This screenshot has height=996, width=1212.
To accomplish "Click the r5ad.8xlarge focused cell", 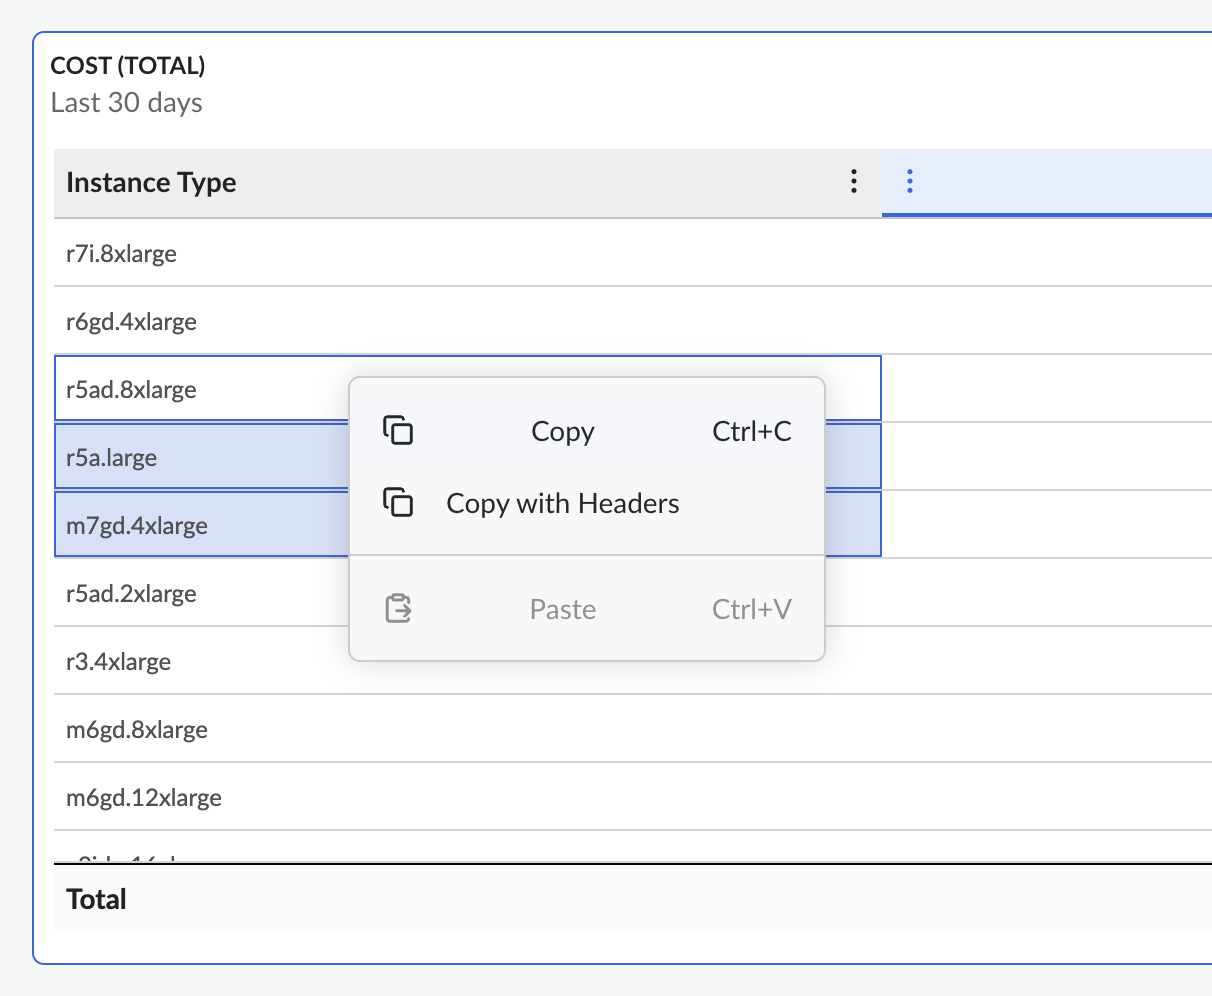I will (131, 390).
